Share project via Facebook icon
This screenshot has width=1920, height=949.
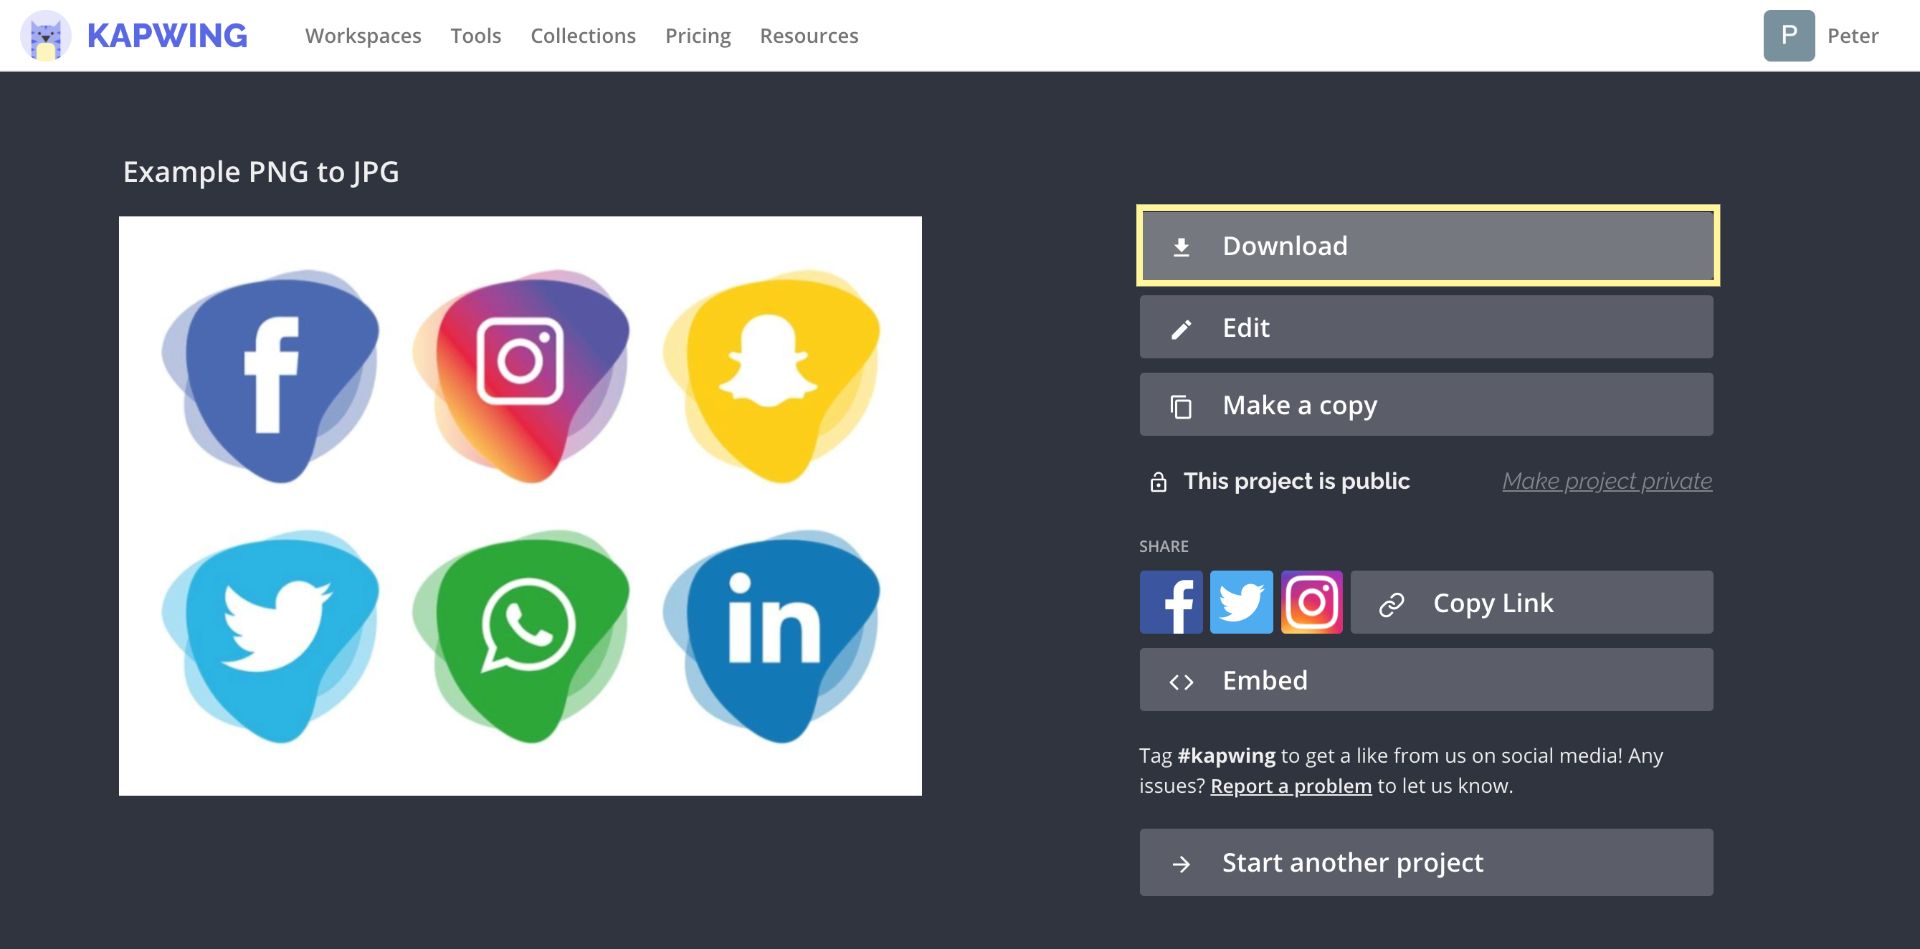[x=1170, y=602]
